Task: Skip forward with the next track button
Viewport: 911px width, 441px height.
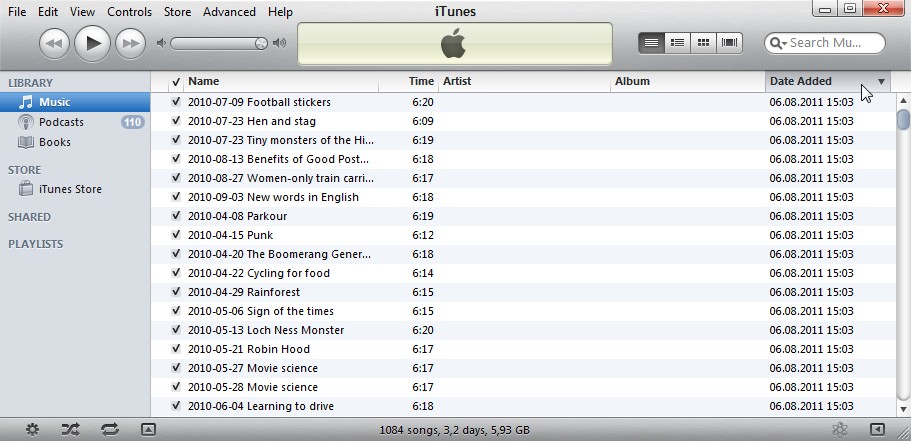Action: 130,44
